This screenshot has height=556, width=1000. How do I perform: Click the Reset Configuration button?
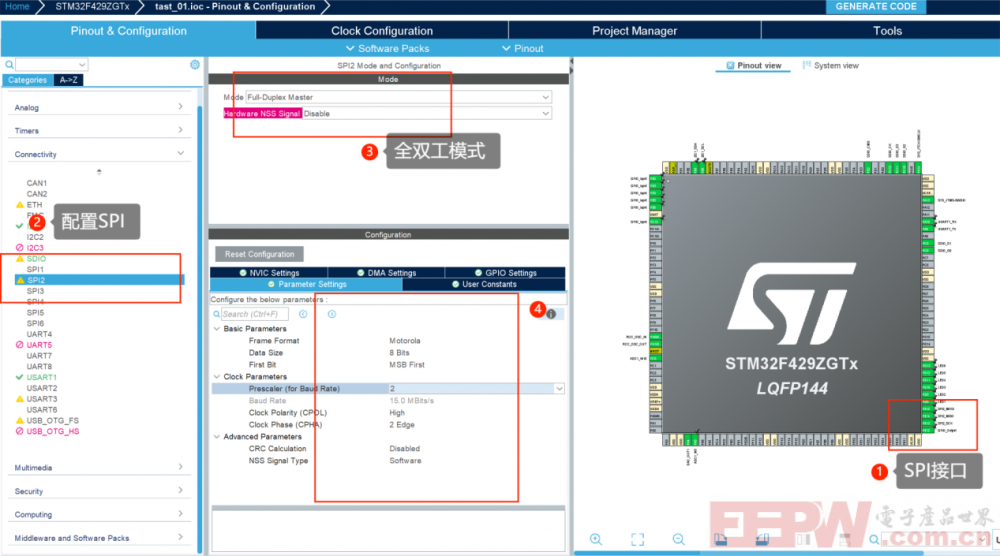tap(259, 254)
